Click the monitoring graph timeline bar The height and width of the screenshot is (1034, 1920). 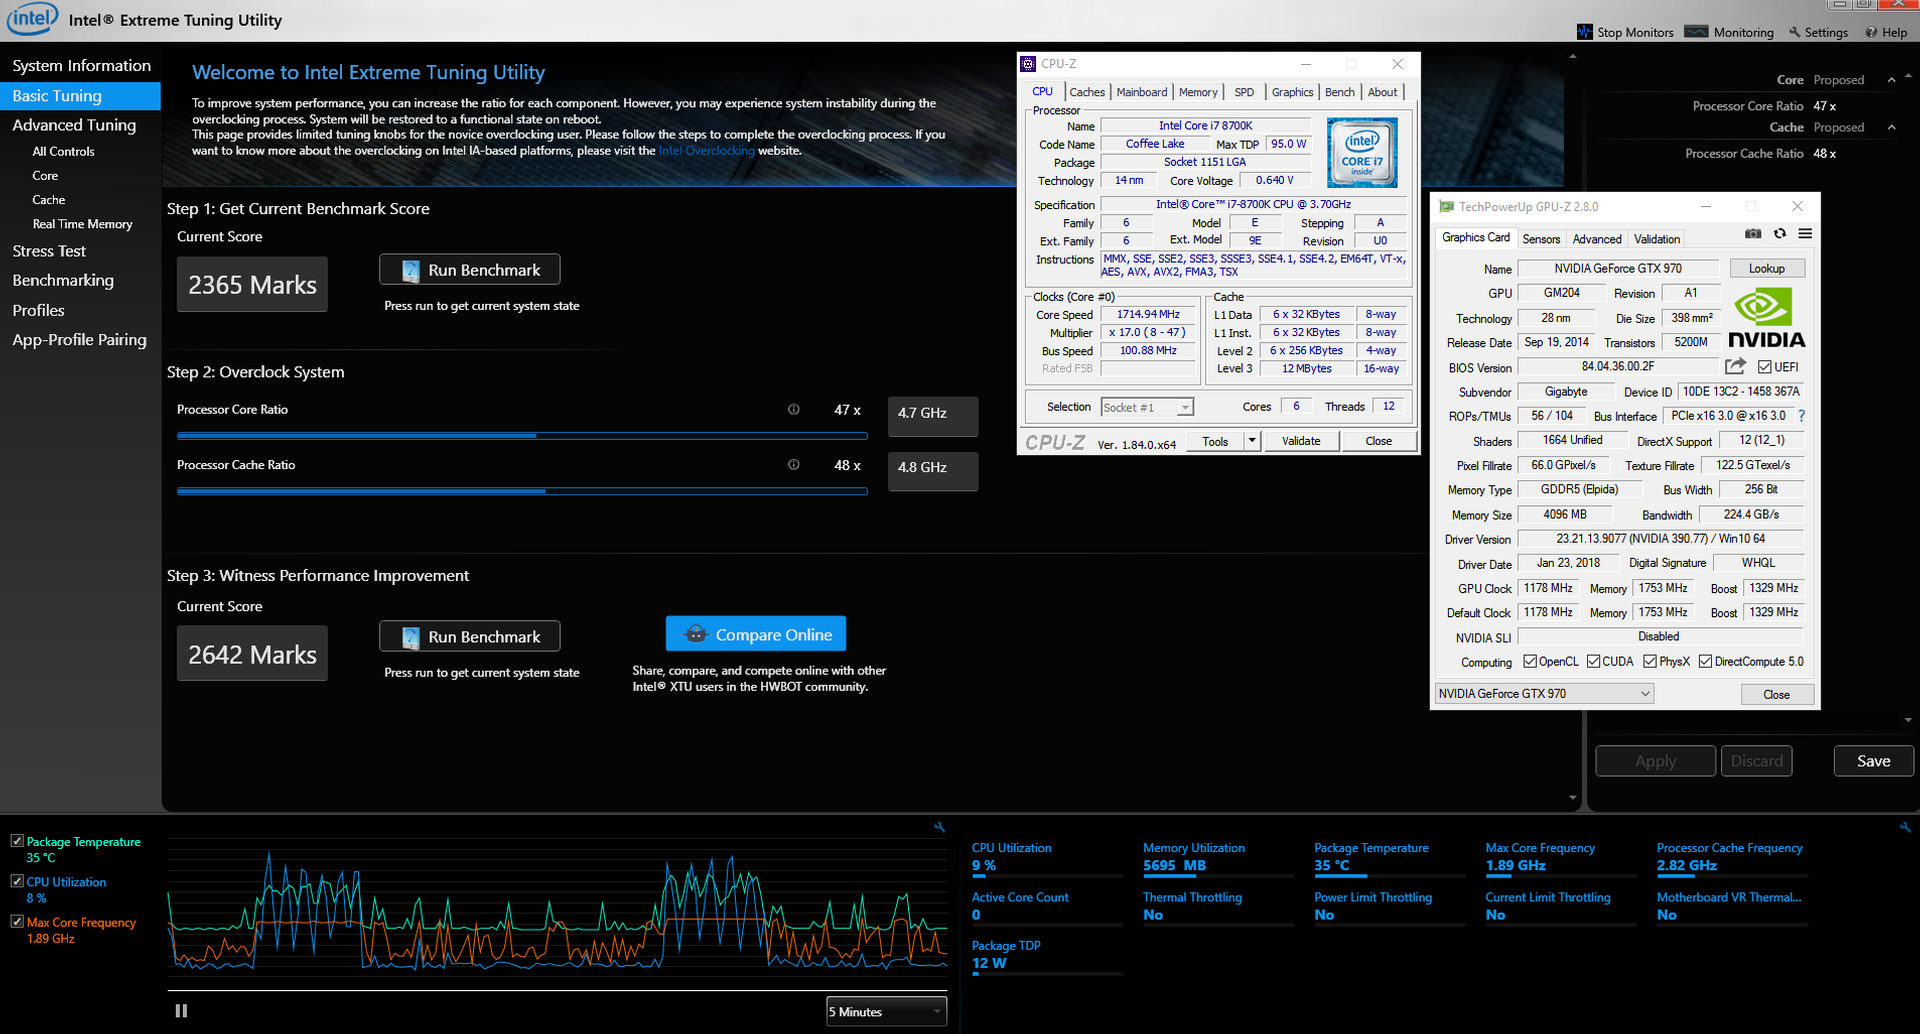point(557,991)
